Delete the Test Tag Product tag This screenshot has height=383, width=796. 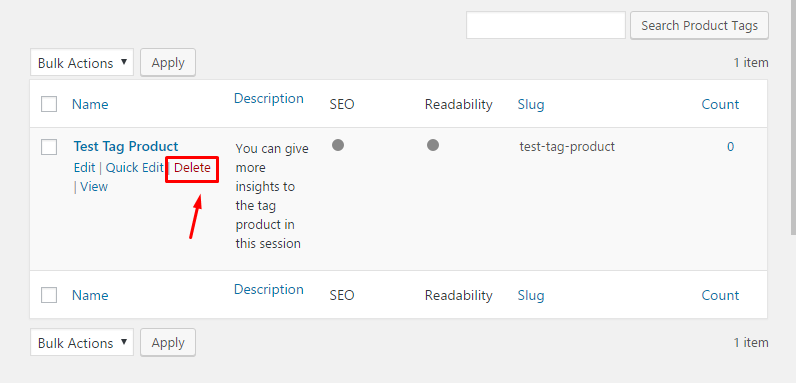(x=192, y=168)
